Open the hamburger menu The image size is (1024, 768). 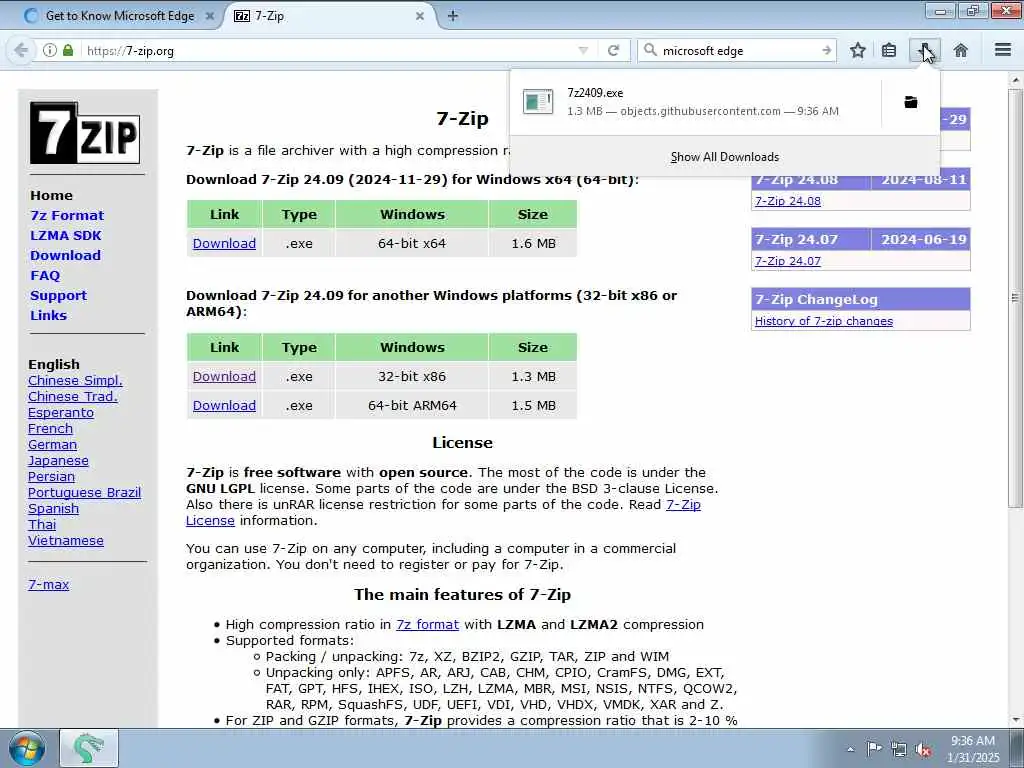1003,50
